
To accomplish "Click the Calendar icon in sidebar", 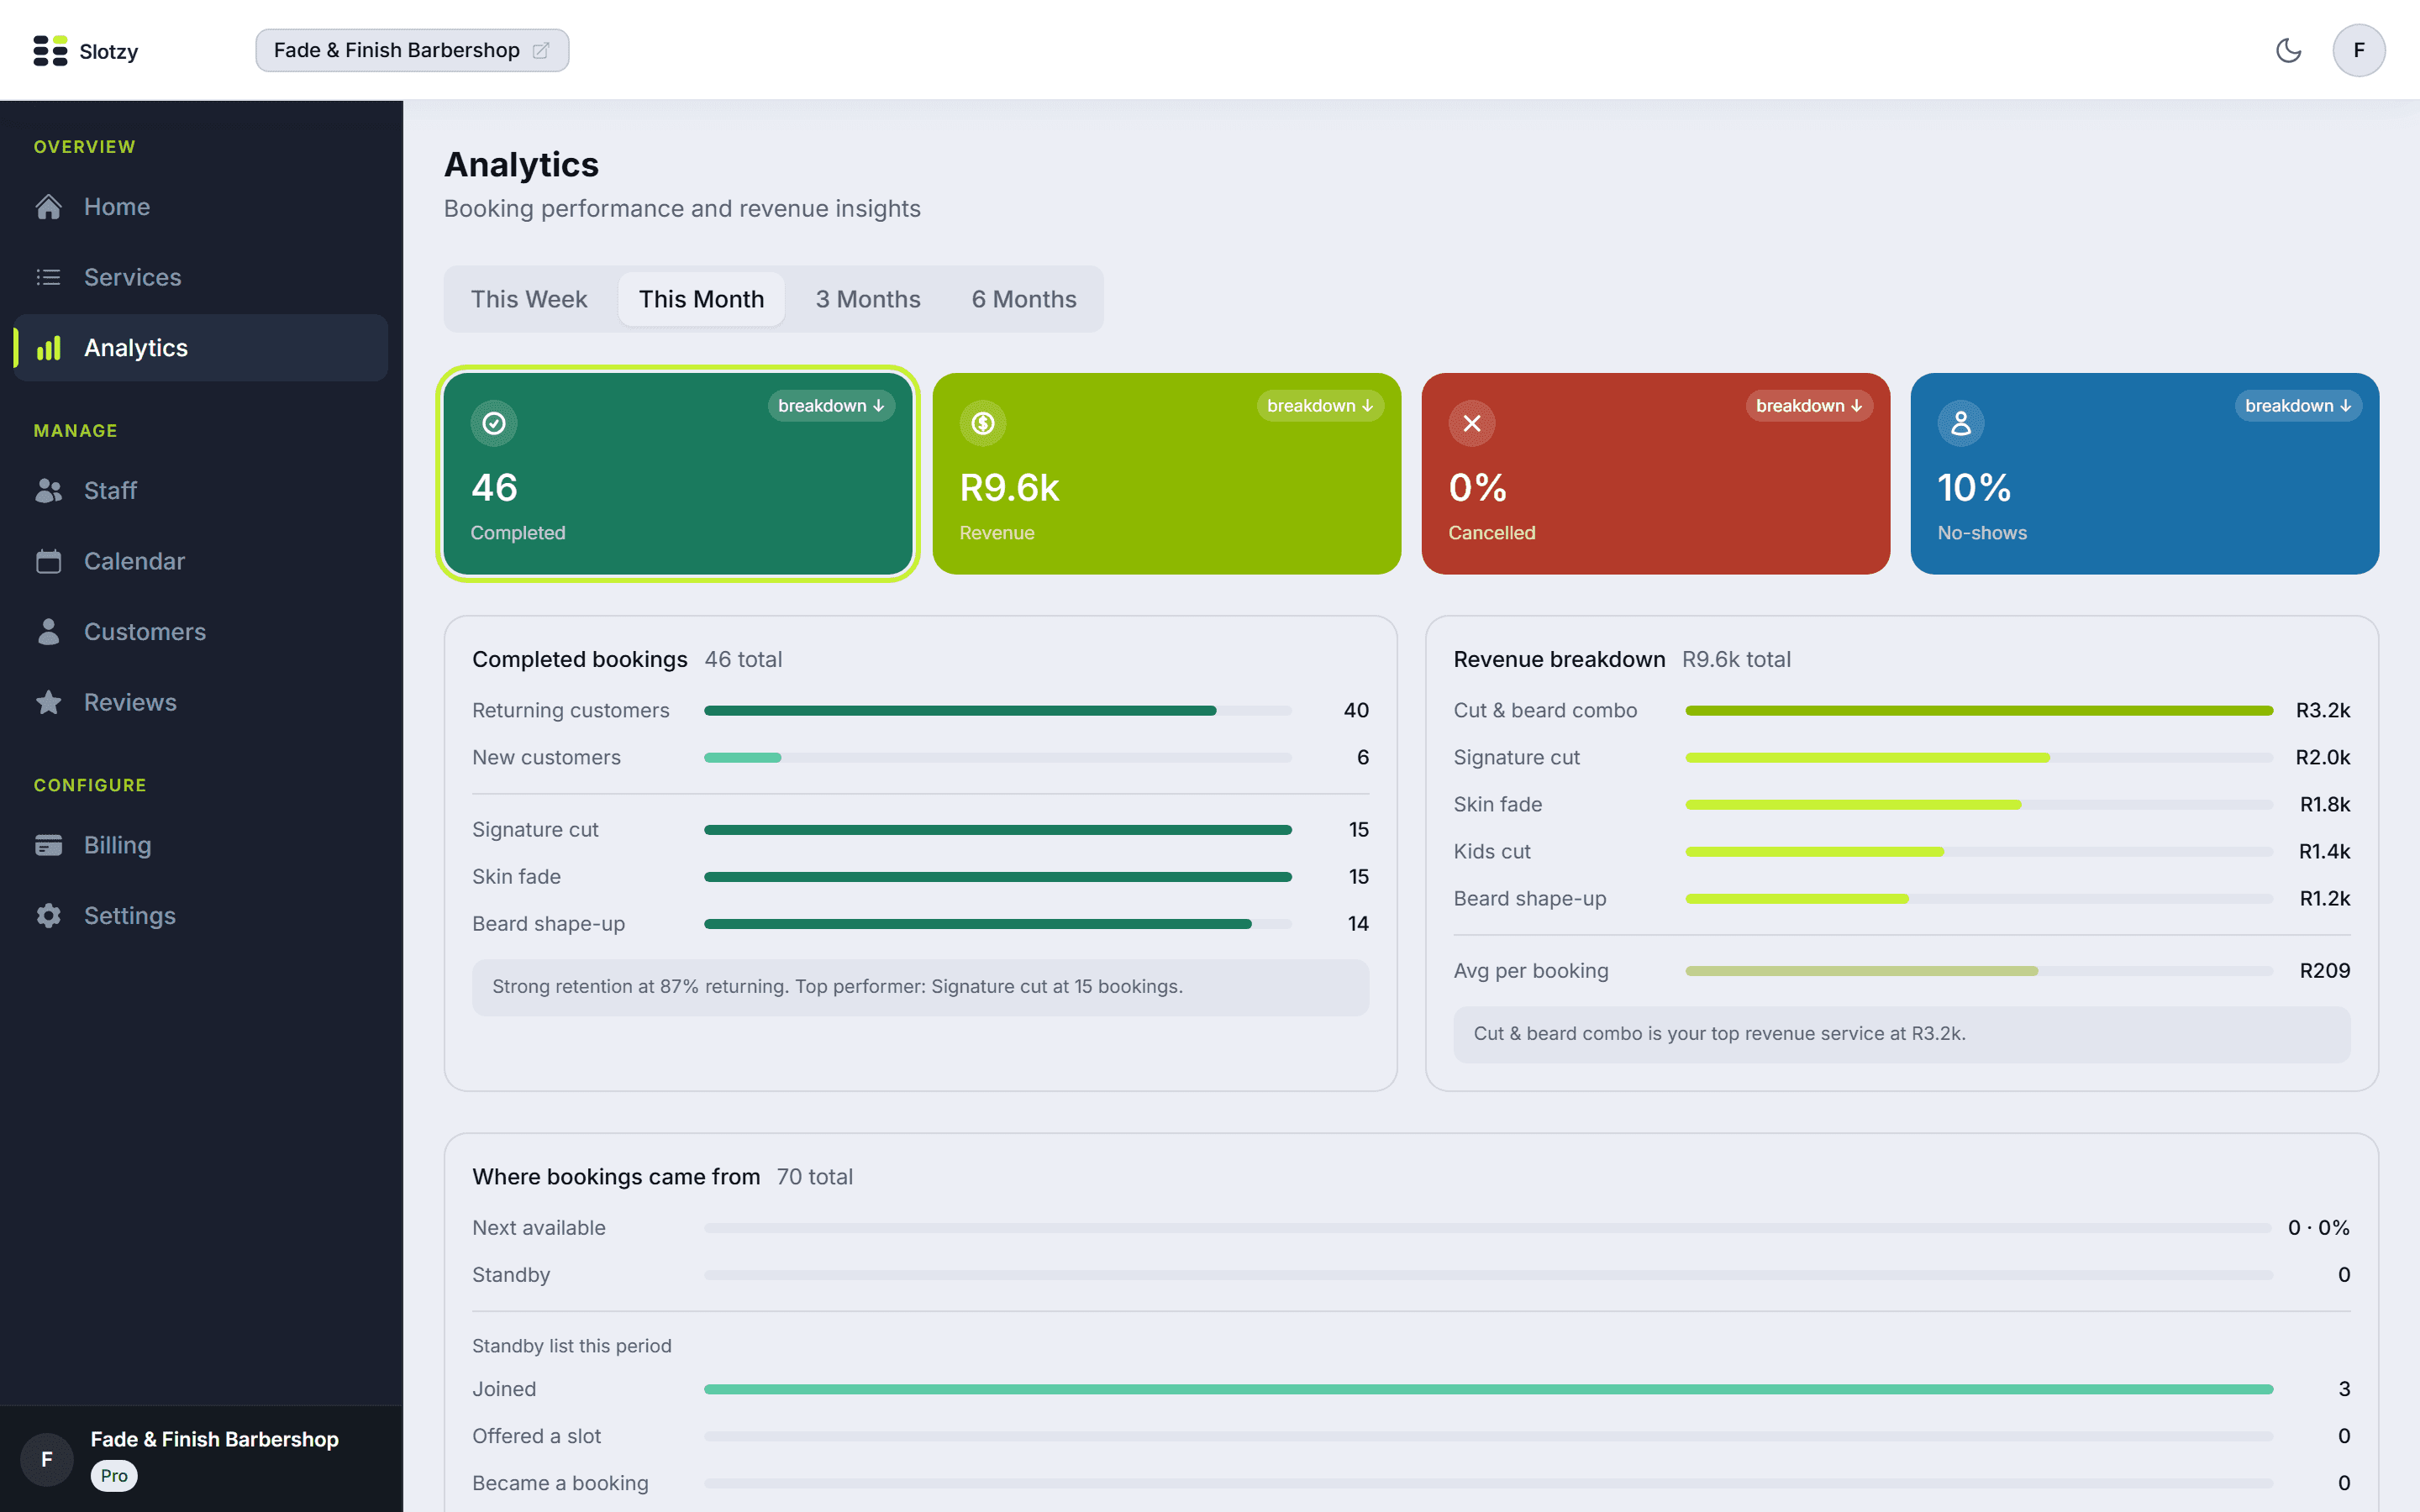I will click(x=49, y=561).
